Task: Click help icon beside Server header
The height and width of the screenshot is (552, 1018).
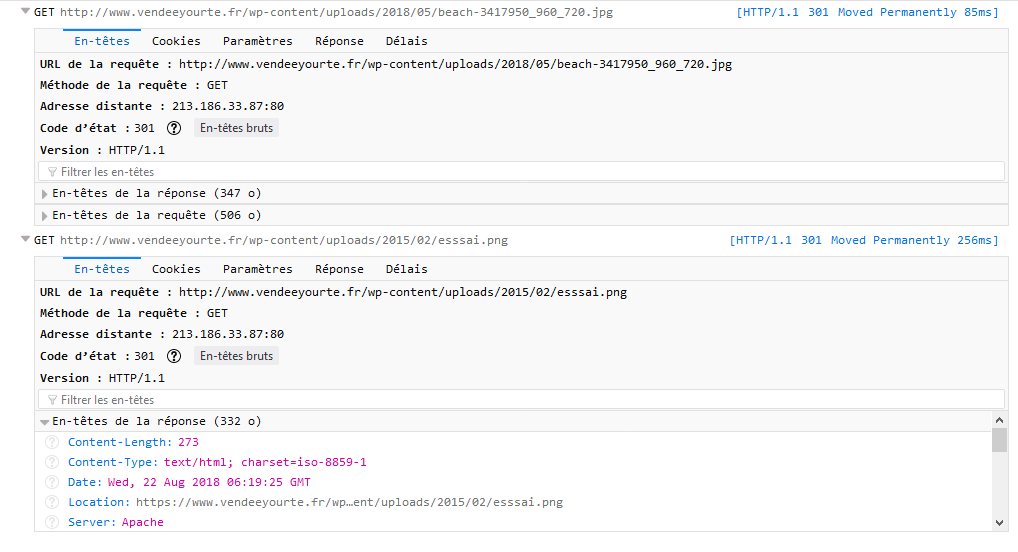Action: (52, 523)
